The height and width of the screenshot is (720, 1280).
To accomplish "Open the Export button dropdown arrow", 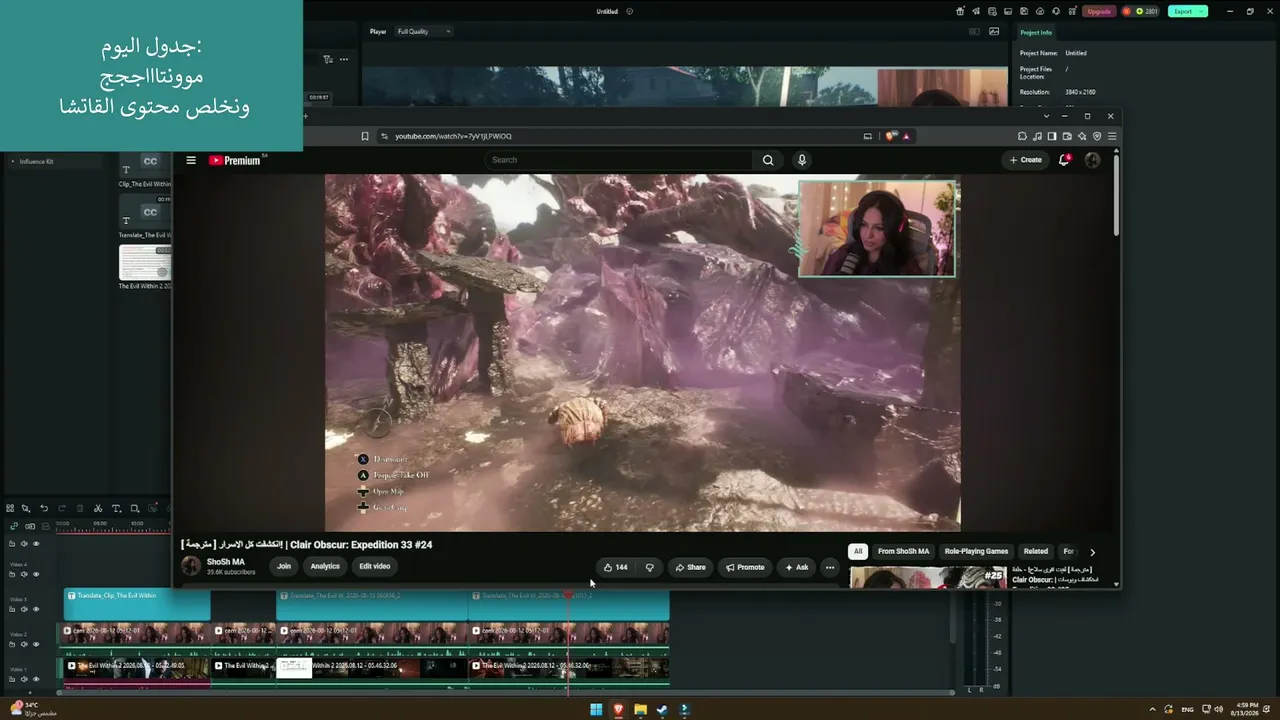I will click(x=1202, y=11).
